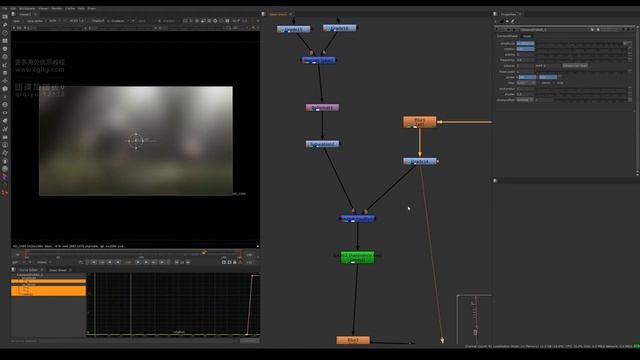Open the filter dropdown in properties
The image size is (640, 360).
pos(526,83)
